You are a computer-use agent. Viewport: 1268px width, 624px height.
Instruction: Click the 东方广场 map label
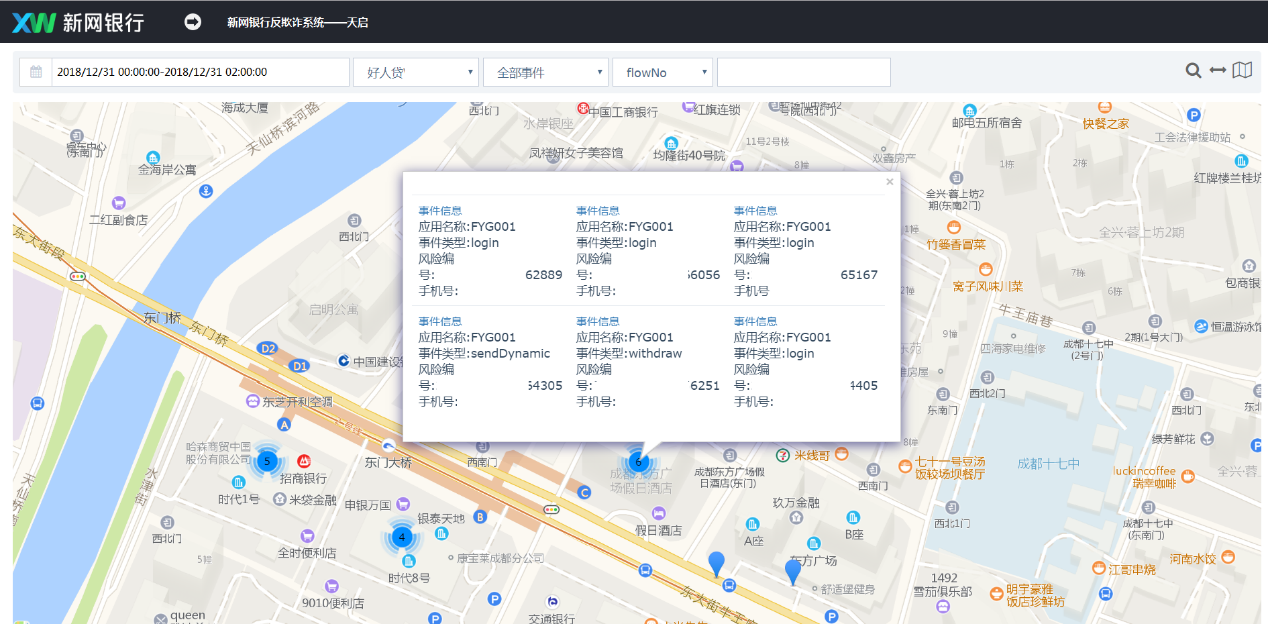[x=813, y=560]
